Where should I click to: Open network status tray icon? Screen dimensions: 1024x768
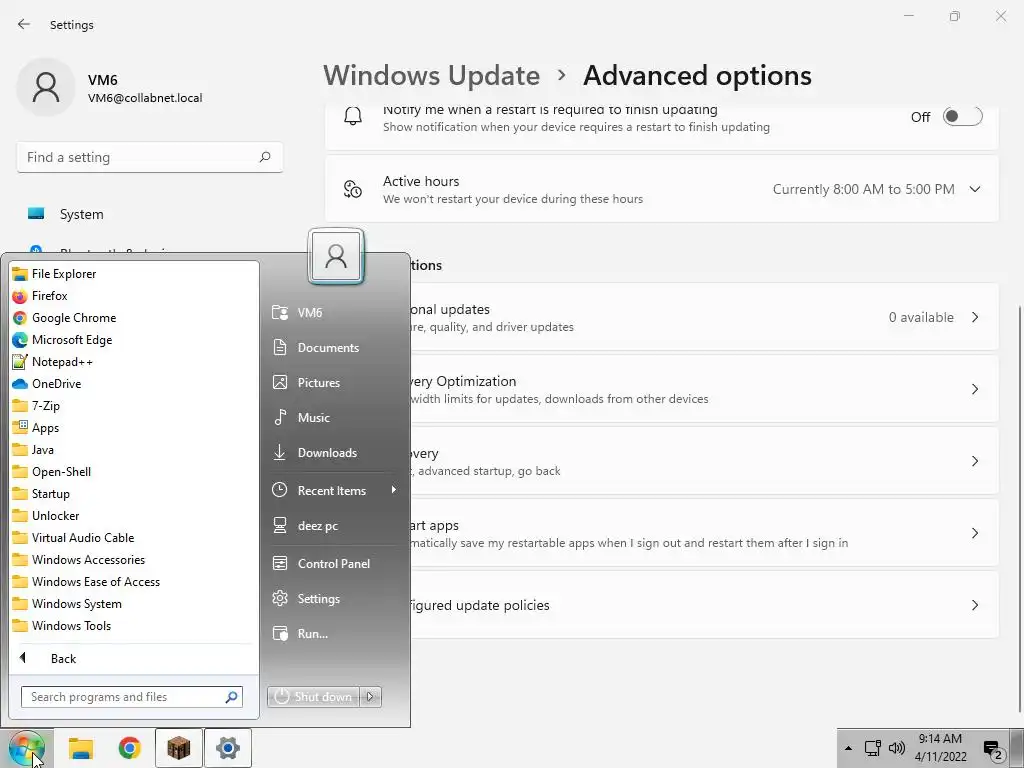coord(872,748)
